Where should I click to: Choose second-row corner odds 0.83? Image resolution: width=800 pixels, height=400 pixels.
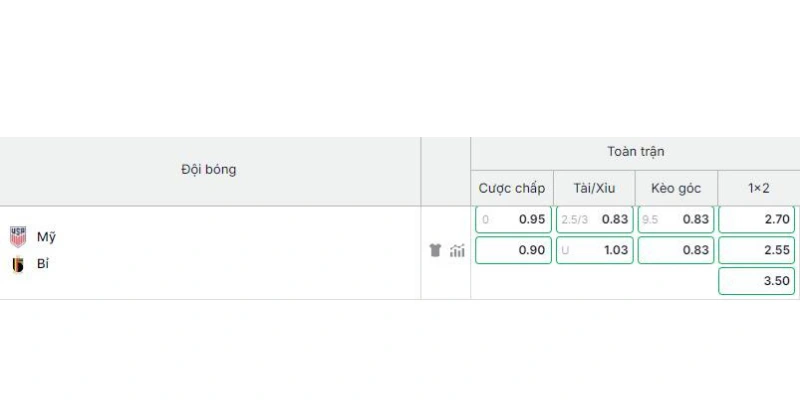click(x=676, y=250)
